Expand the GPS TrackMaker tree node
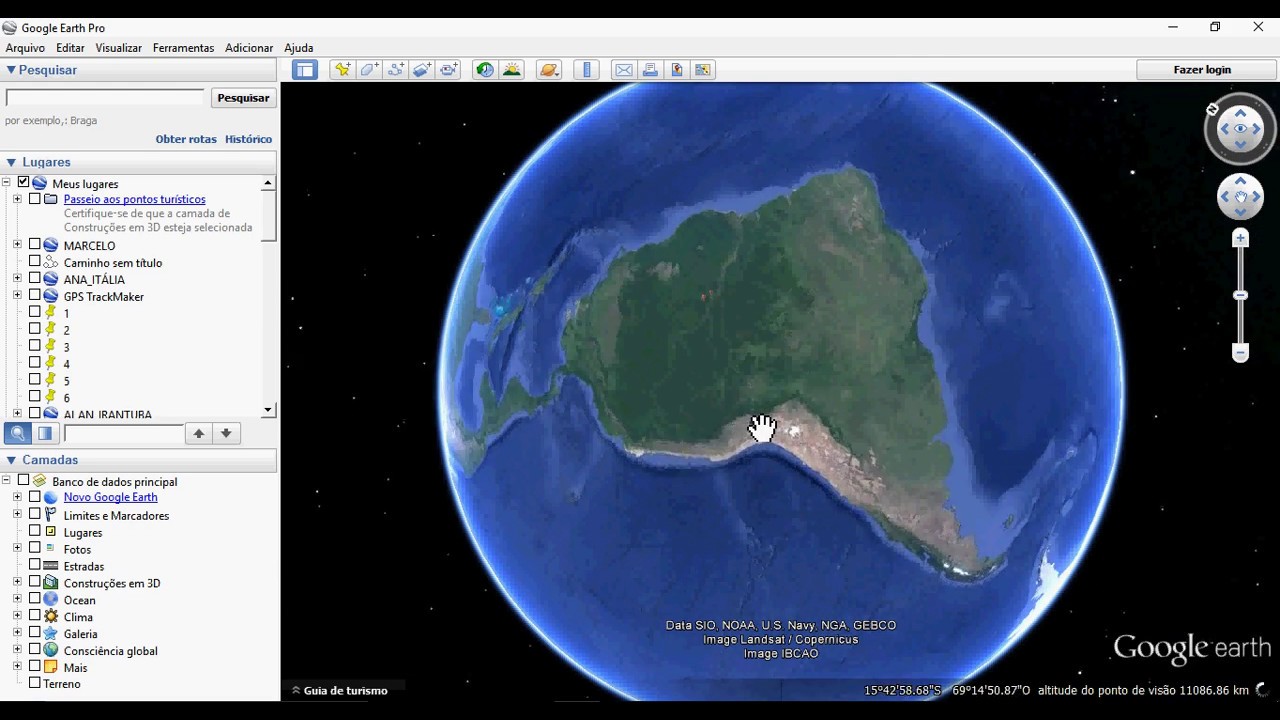The image size is (1280, 720). click(17, 295)
